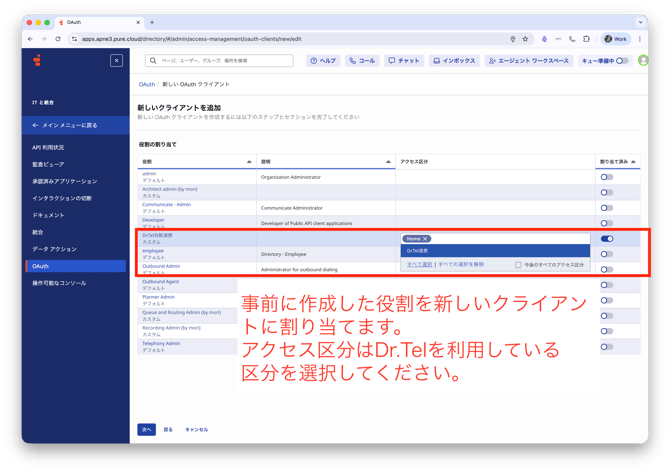670x472 pixels.
Task: Open the チャット chat button
Action: pos(404,61)
